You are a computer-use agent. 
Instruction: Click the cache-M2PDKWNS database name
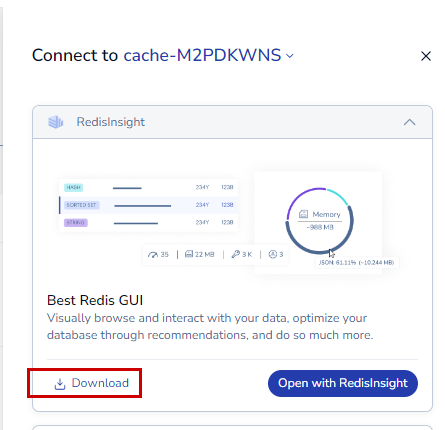point(202,55)
